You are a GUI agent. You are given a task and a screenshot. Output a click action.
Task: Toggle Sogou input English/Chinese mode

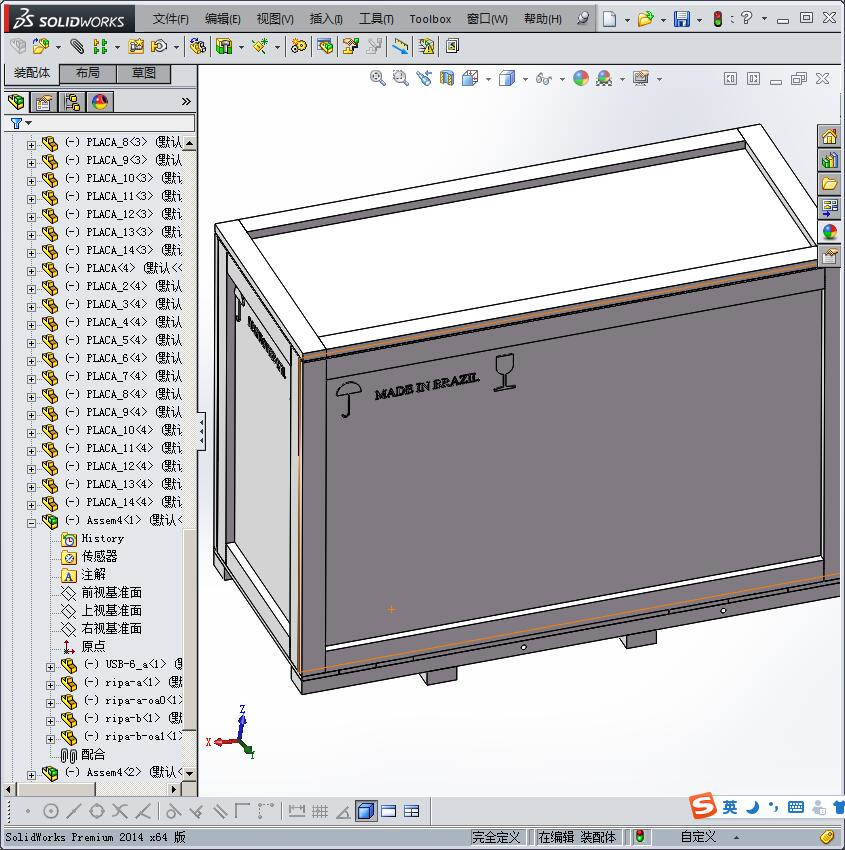point(730,807)
